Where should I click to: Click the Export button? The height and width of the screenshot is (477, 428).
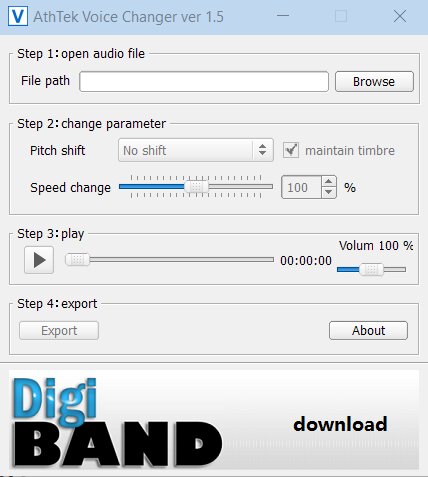click(59, 331)
